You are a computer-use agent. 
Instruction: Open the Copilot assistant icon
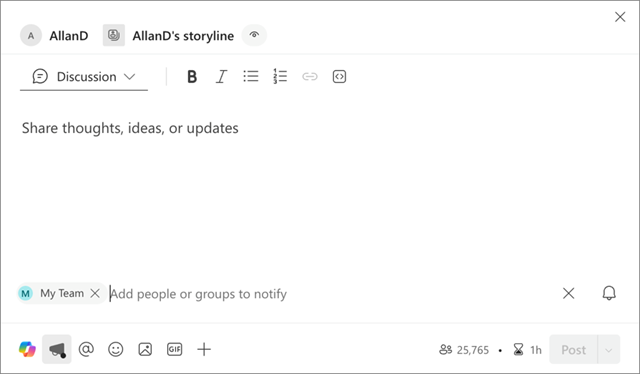click(x=27, y=350)
